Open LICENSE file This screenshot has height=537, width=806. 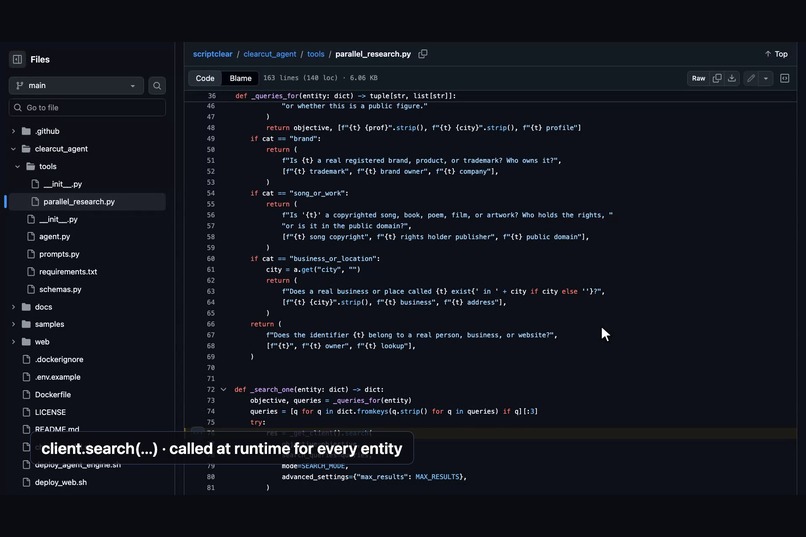coord(50,412)
